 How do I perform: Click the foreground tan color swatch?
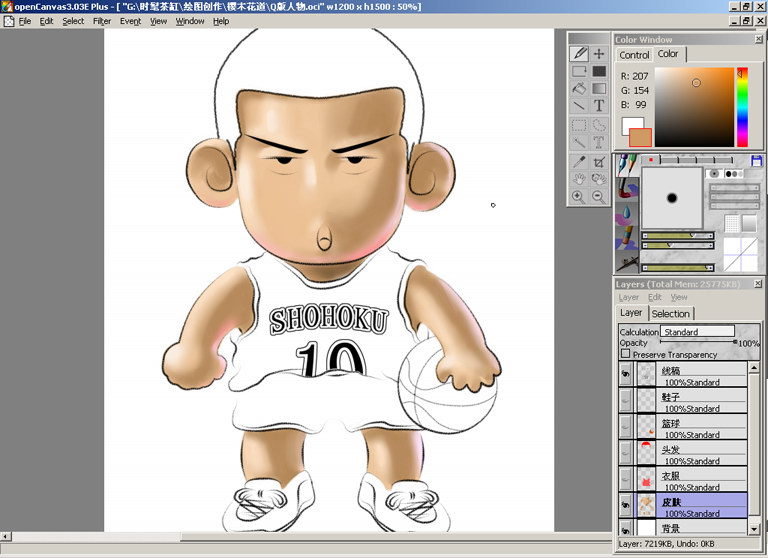coord(640,137)
